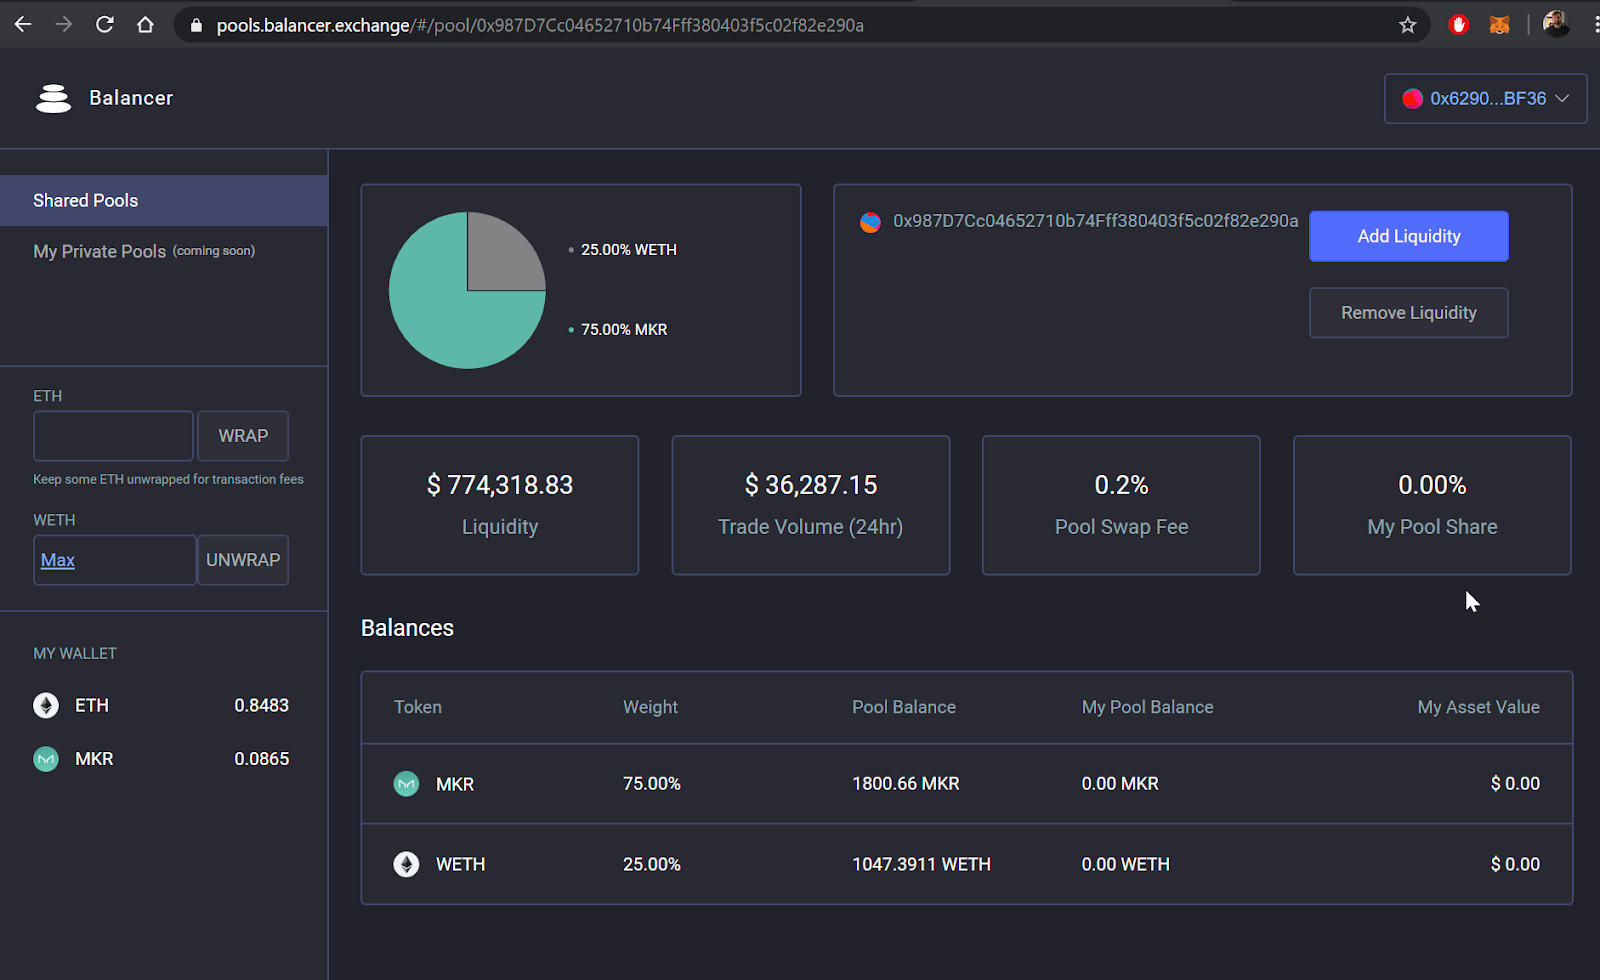Viewport: 1600px width, 980px height.
Task: Click the MetaMask fox extension icon
Action: (1499, 25)
